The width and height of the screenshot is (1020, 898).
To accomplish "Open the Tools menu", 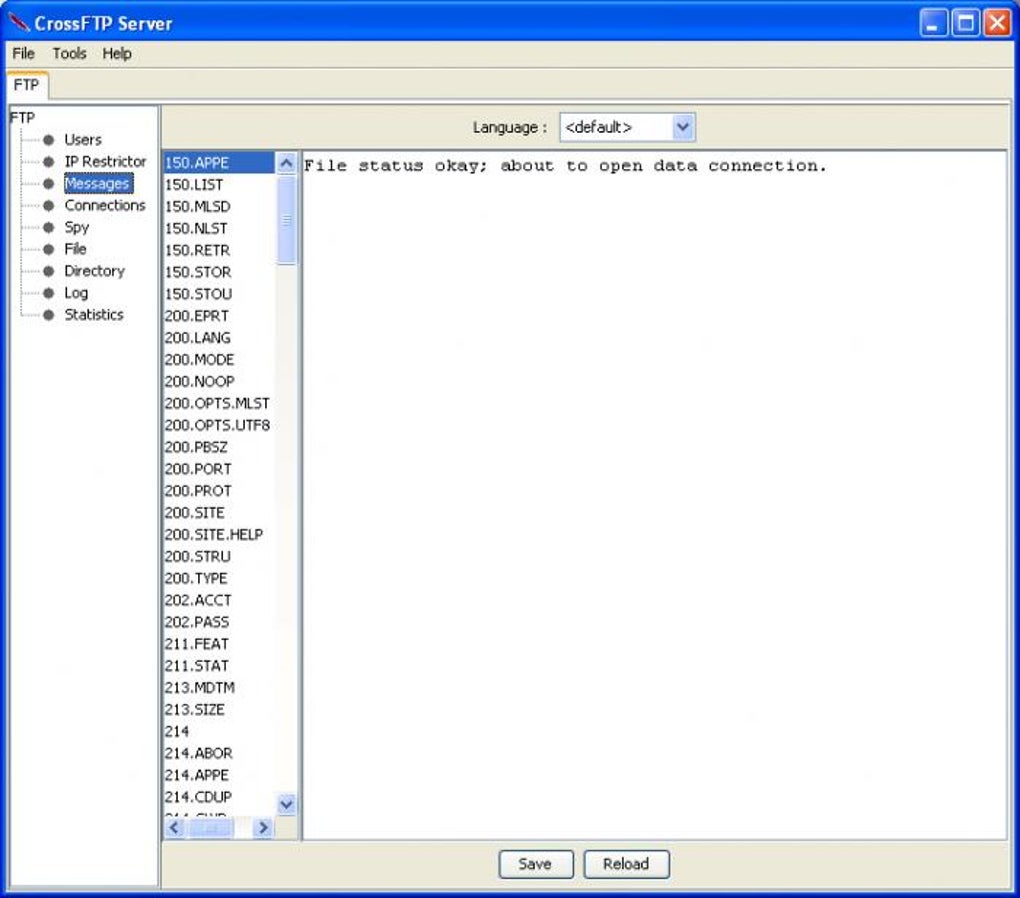I will point(68,54).
